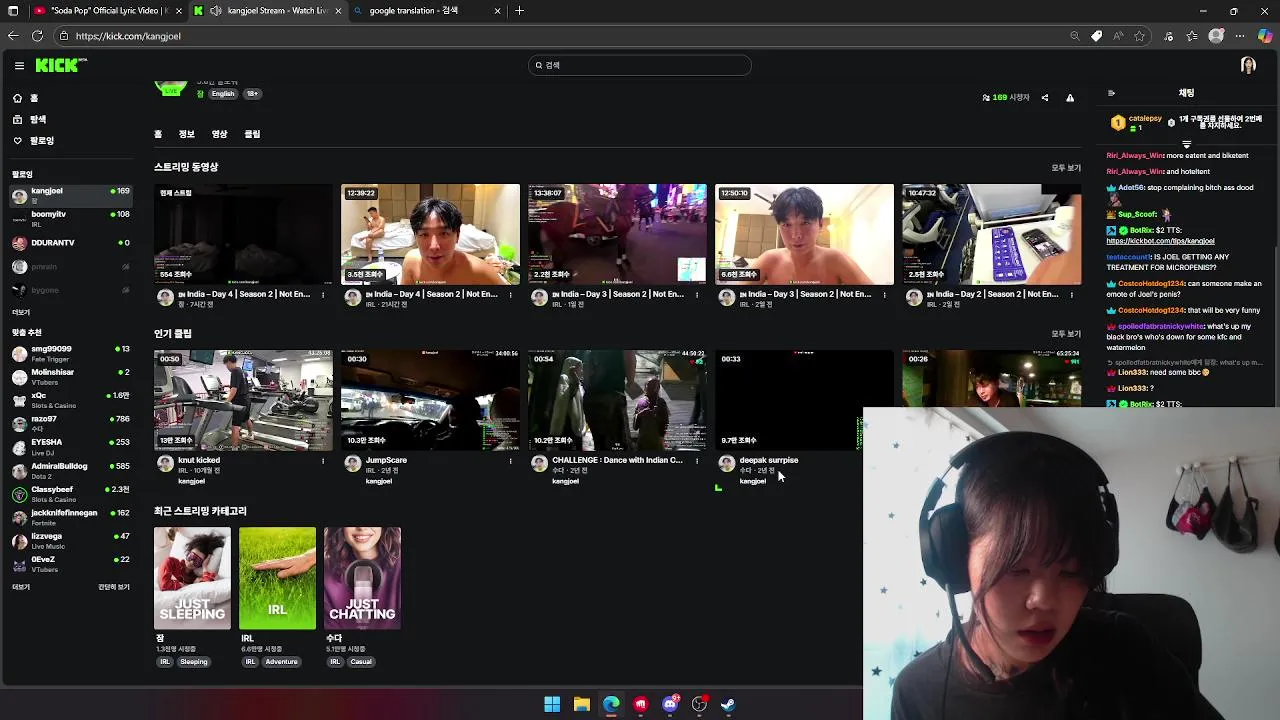The width and height of the screenshot is (1280, 720).
Task: Open options for JumpScare clip
Action: 510,461
